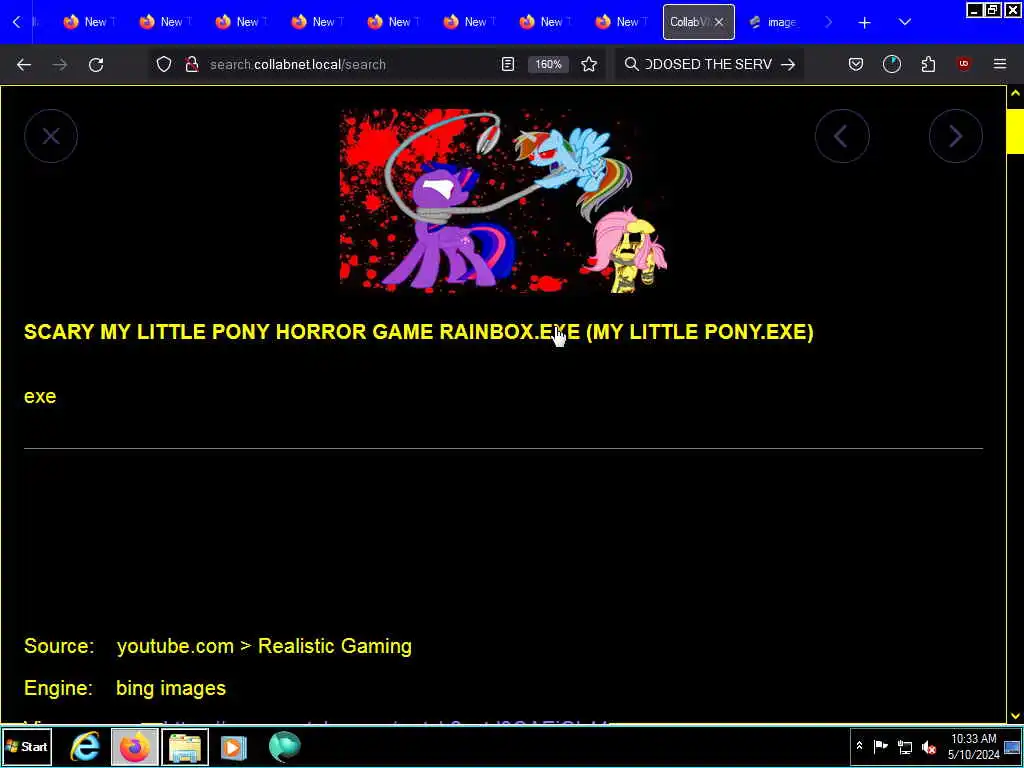Close the image detail view with X
Screen dimensions: 1024x768
tap(51, 136)
